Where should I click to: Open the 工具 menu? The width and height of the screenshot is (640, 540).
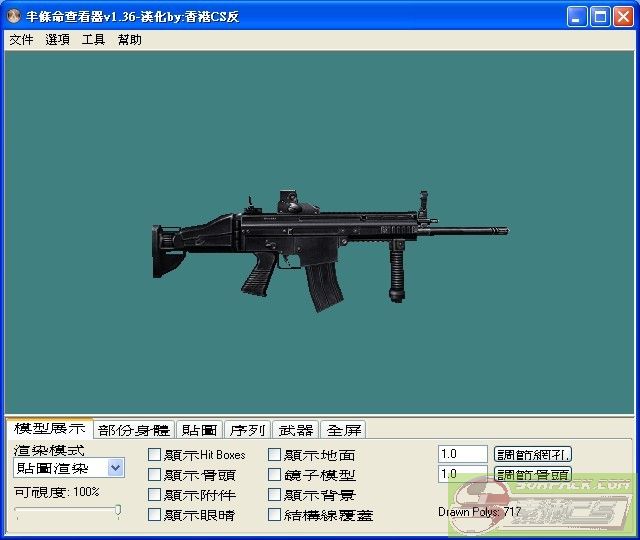[93, 40]
